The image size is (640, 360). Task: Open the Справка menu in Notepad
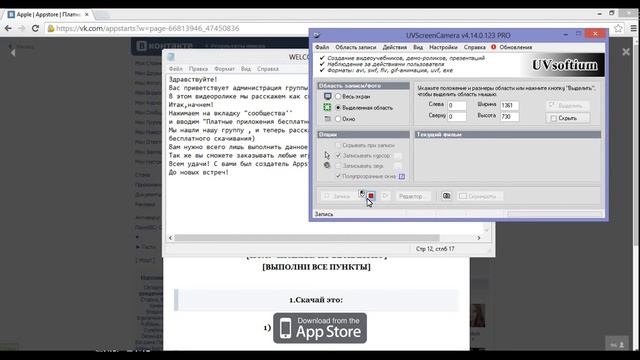[268, 69]
